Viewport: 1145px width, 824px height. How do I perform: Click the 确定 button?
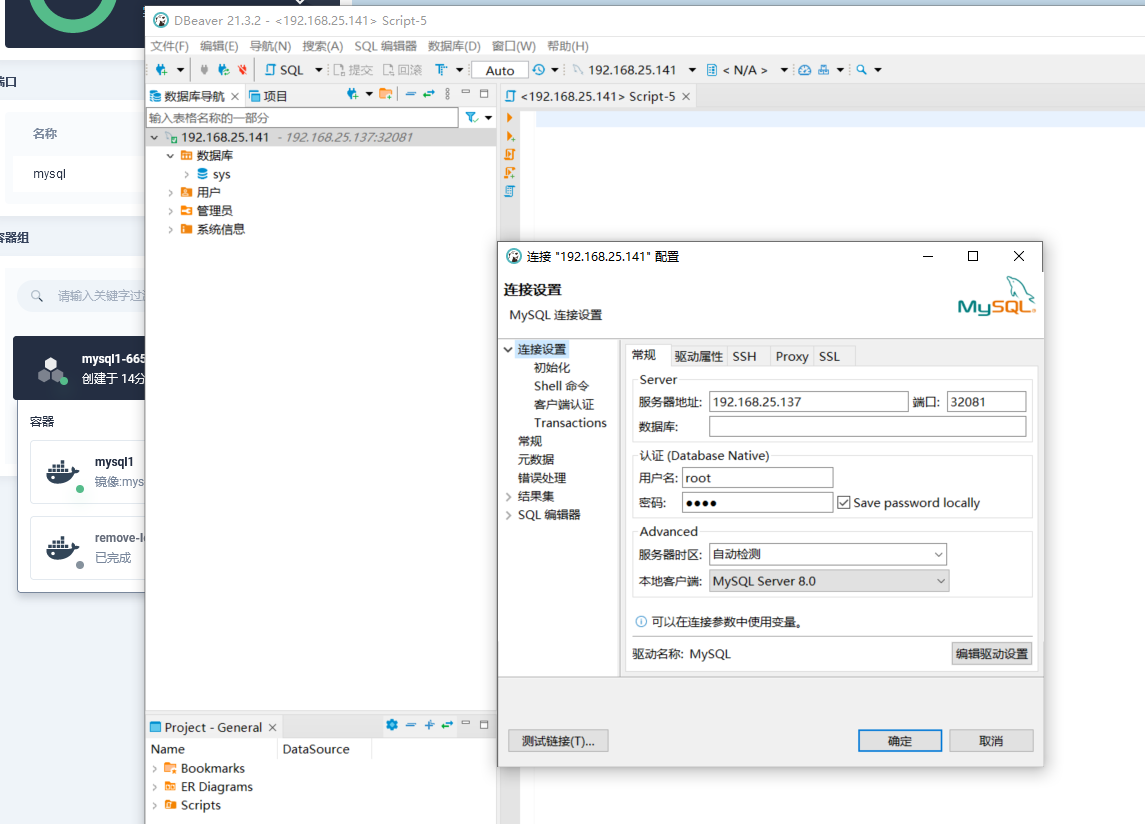click(x=900, y=741)
